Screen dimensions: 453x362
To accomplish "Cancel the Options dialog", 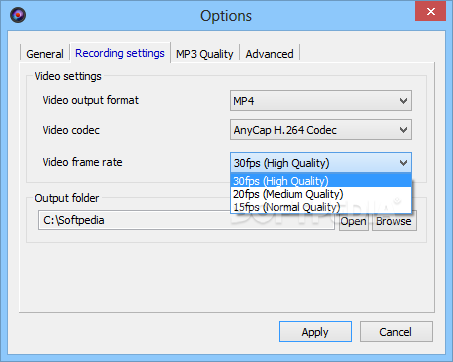I will pos(396,332).
